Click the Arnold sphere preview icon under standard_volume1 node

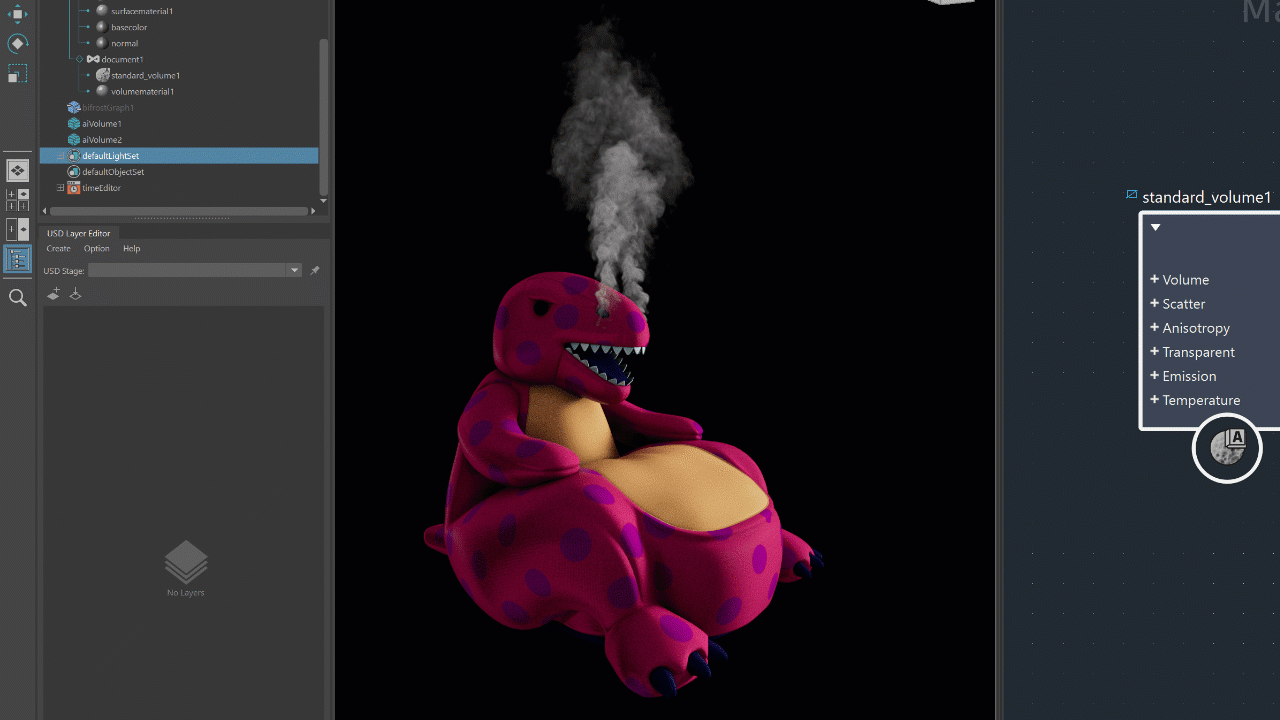[1227, 448]
